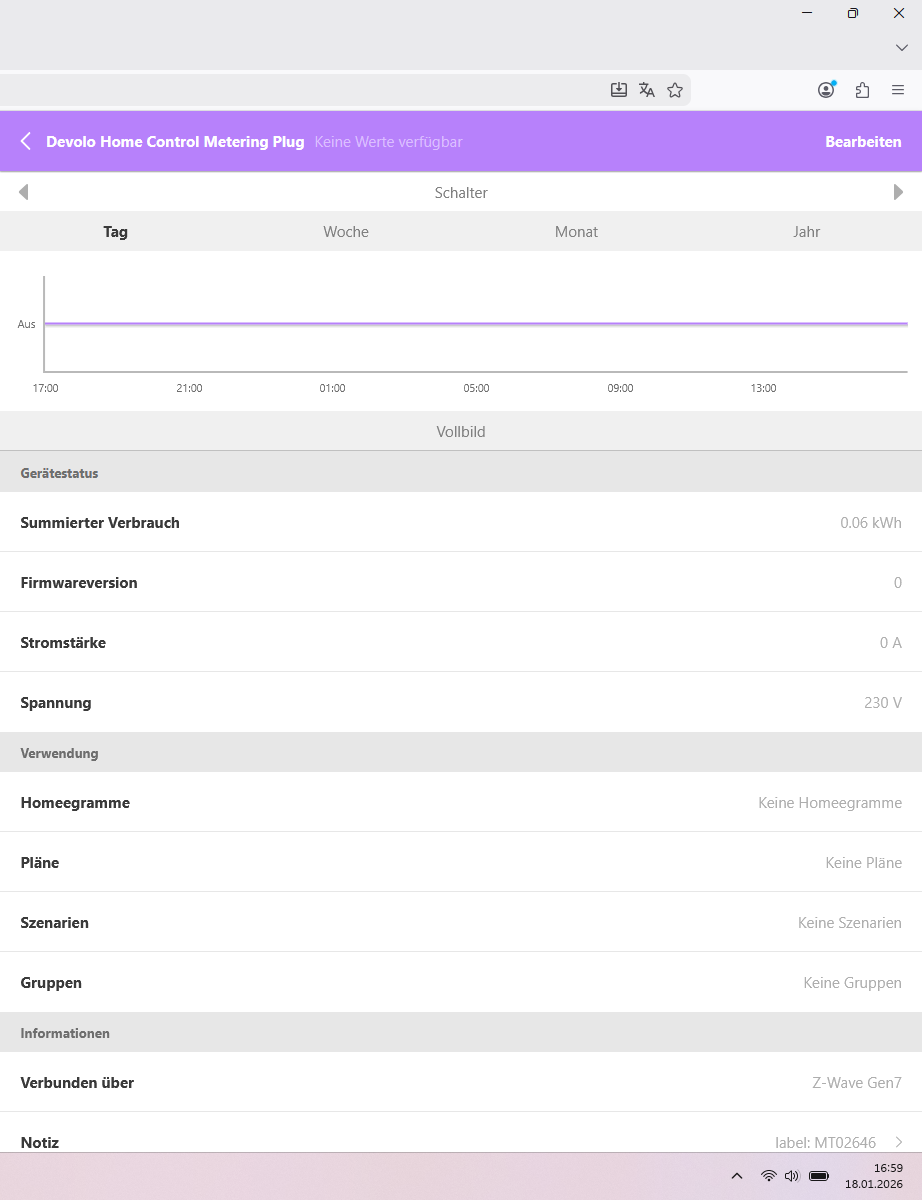Open the volume speaker icon in taskbar
Screen dimensions: 922x1200
[792, 1175]
